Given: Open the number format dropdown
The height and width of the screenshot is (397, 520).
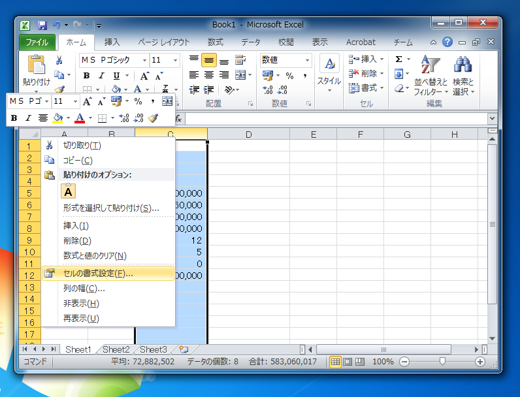Looking at the screenshot, I should click(307, 60).
